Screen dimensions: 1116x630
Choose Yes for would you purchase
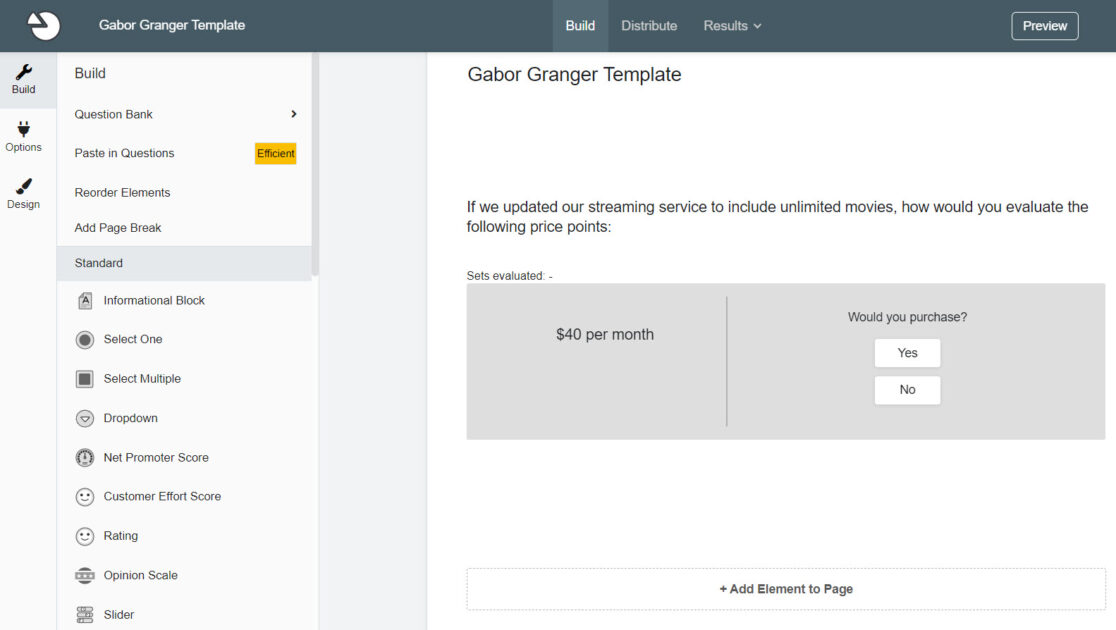[907, 353]
